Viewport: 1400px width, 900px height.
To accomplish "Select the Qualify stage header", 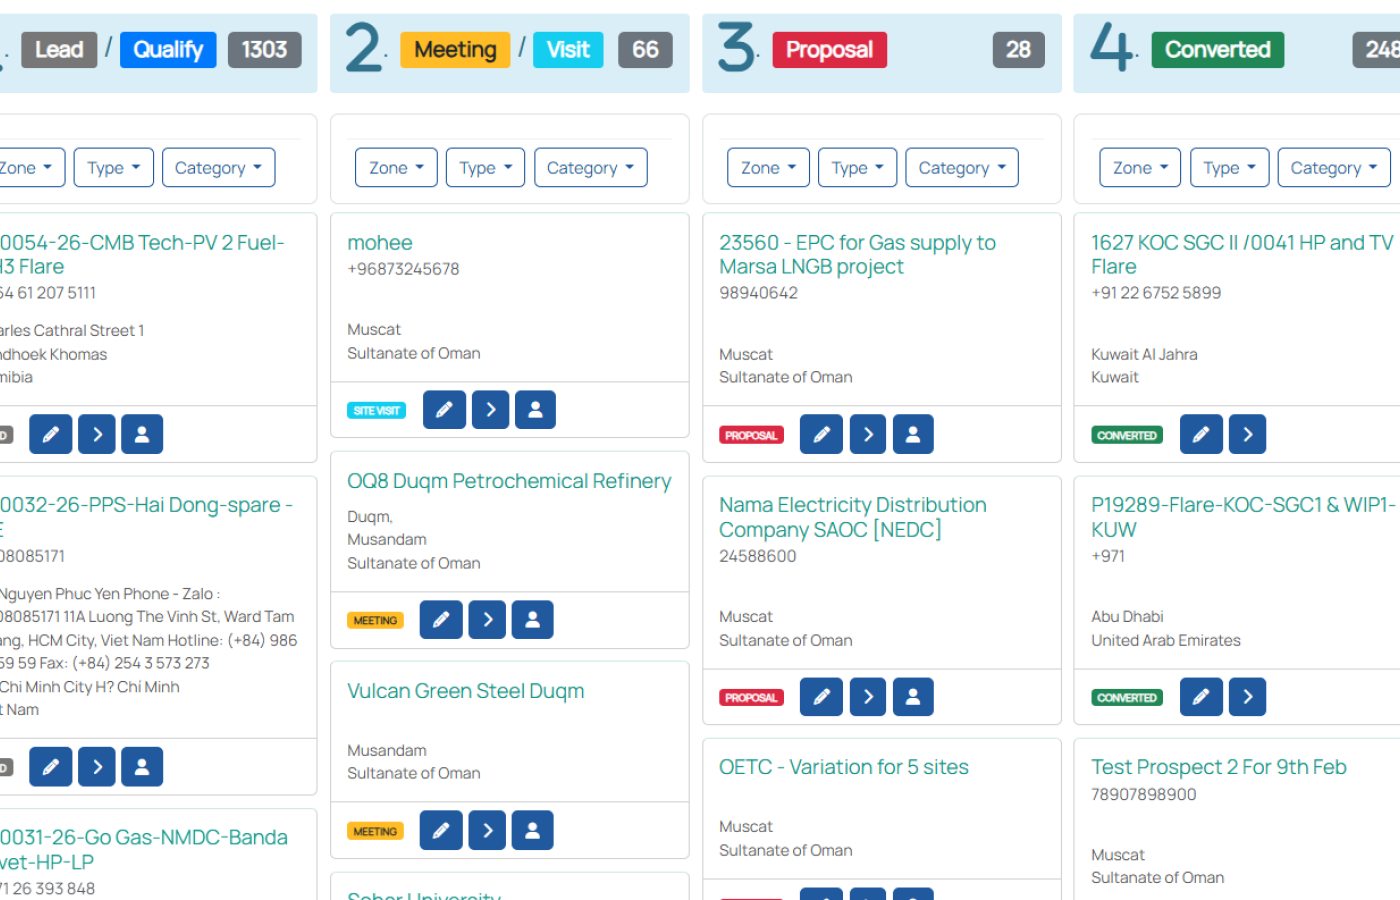I will (167, 49).
